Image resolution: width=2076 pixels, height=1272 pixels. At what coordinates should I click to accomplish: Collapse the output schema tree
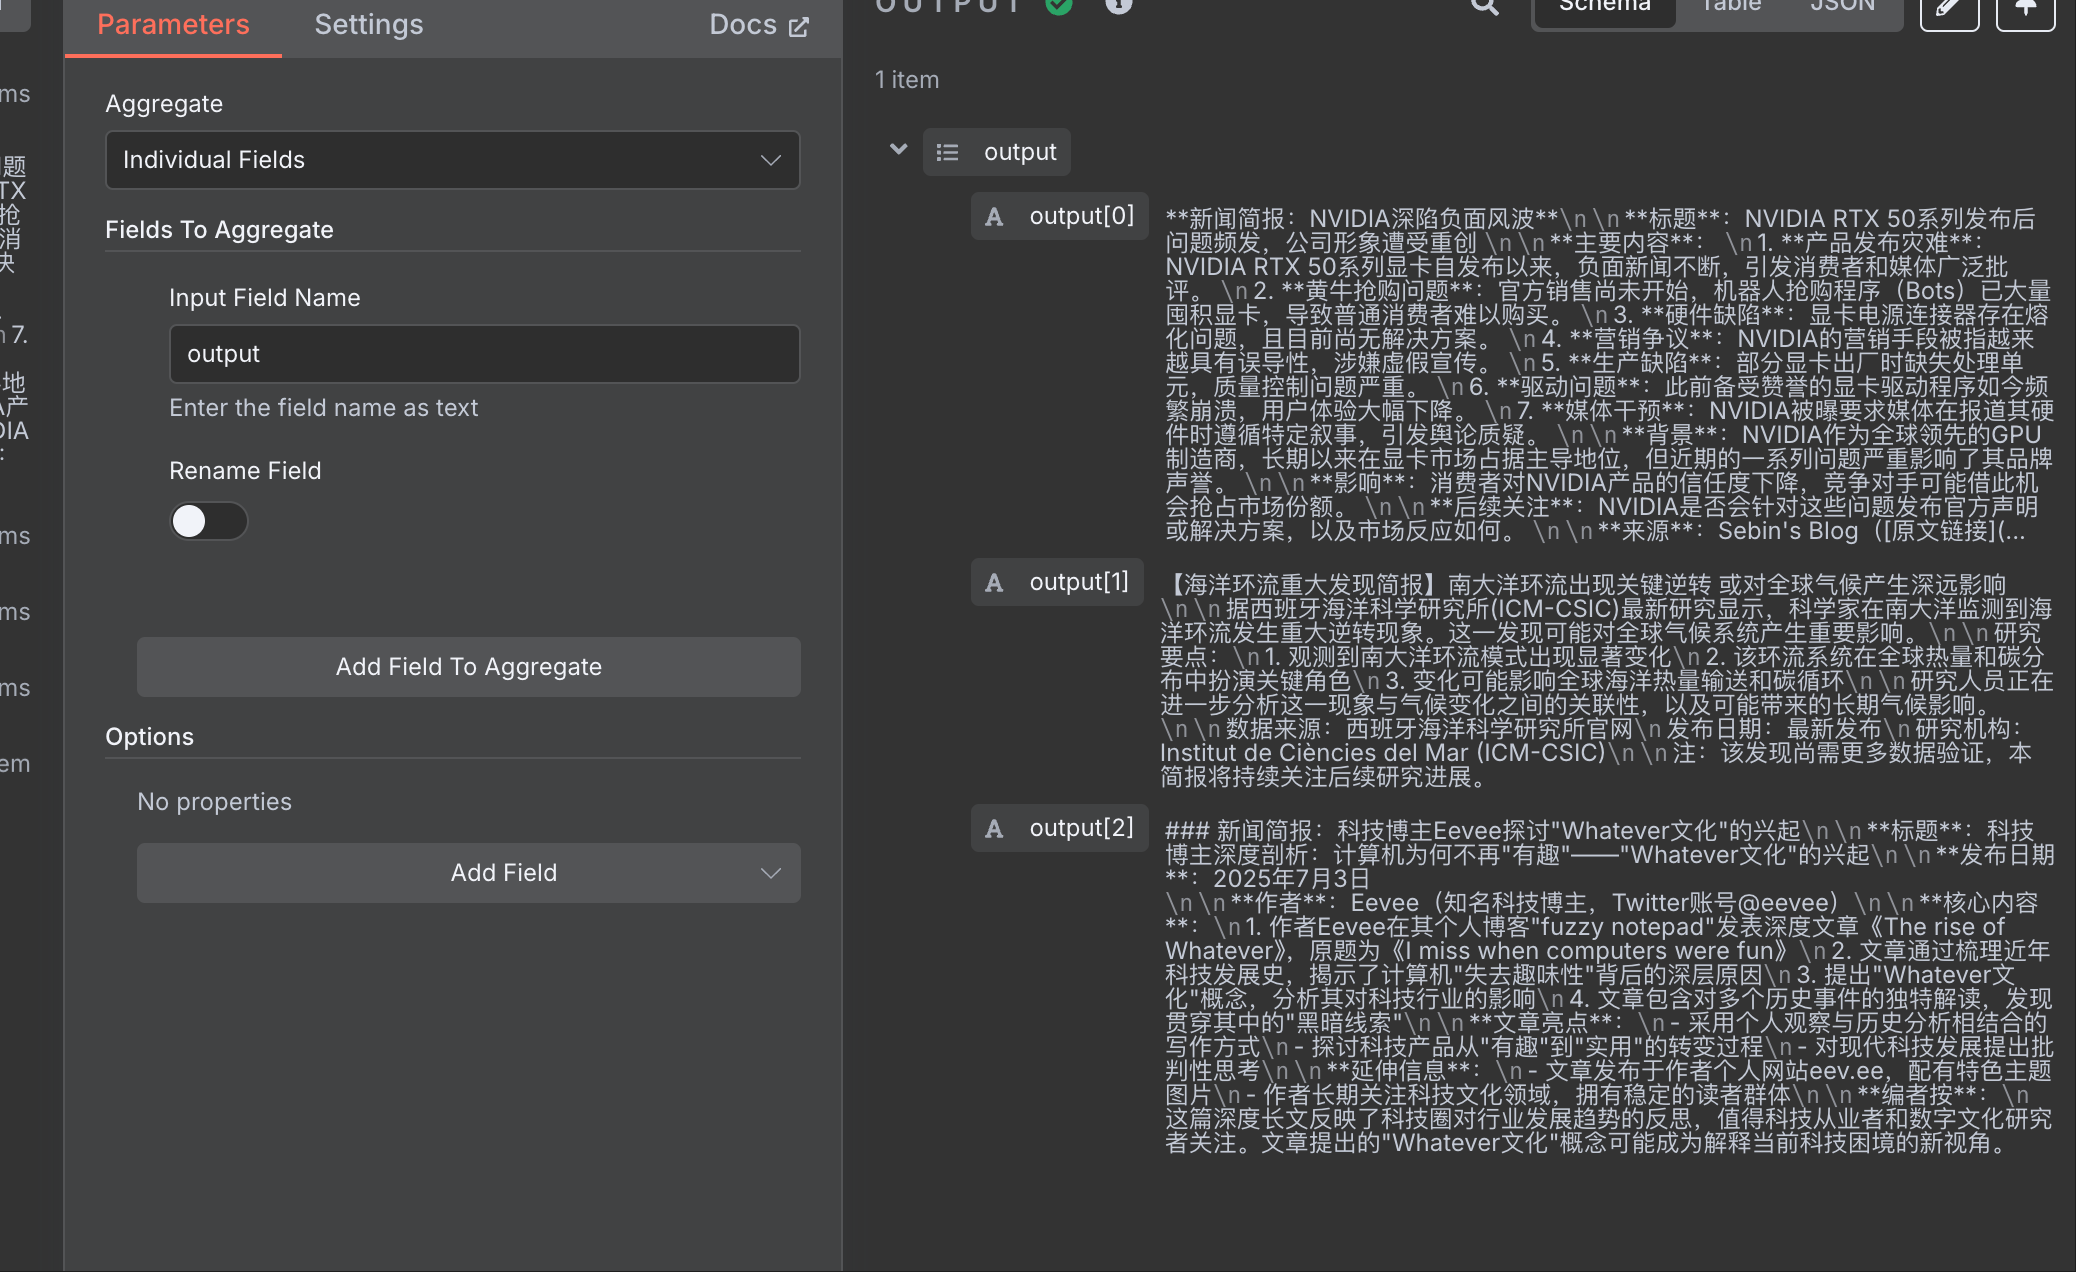898,150
